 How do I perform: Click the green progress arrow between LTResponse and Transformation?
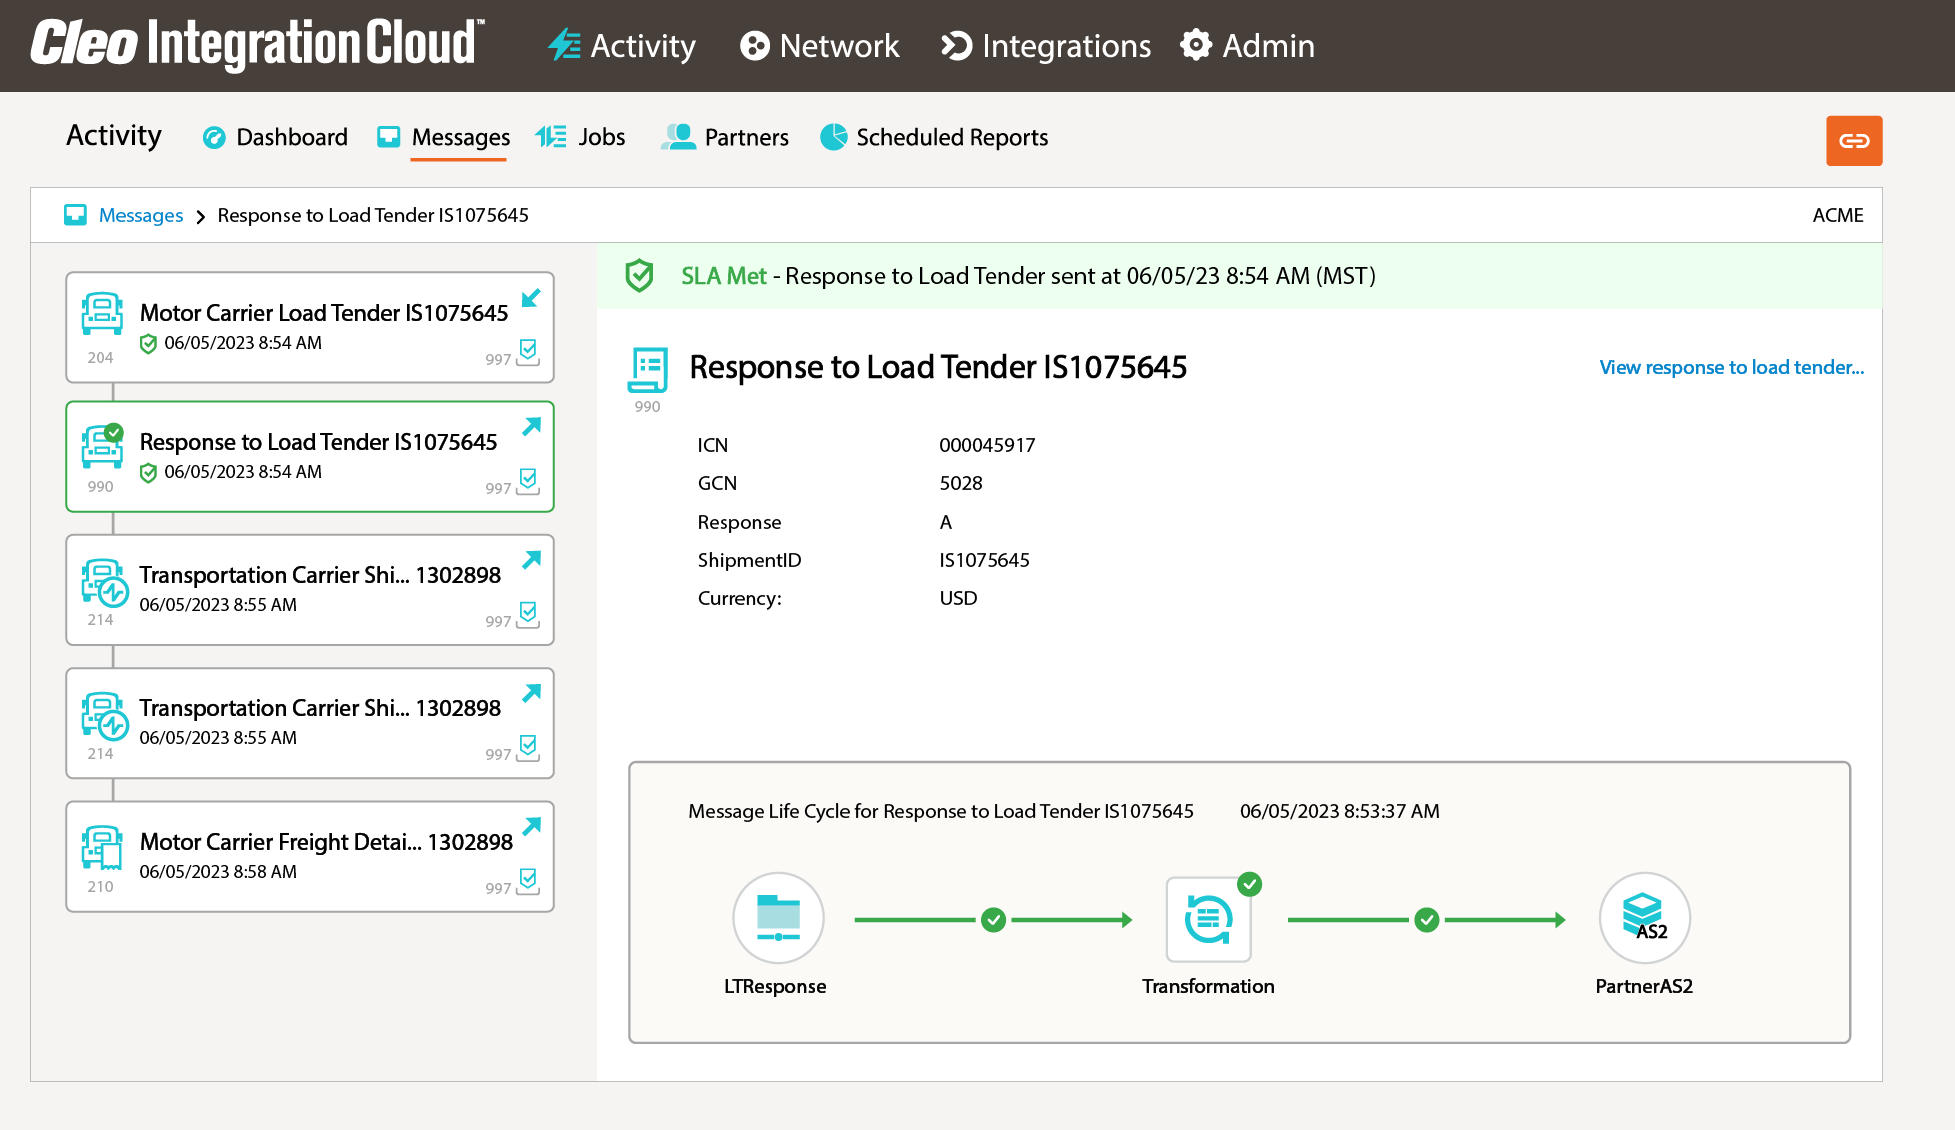click(992, 919)
